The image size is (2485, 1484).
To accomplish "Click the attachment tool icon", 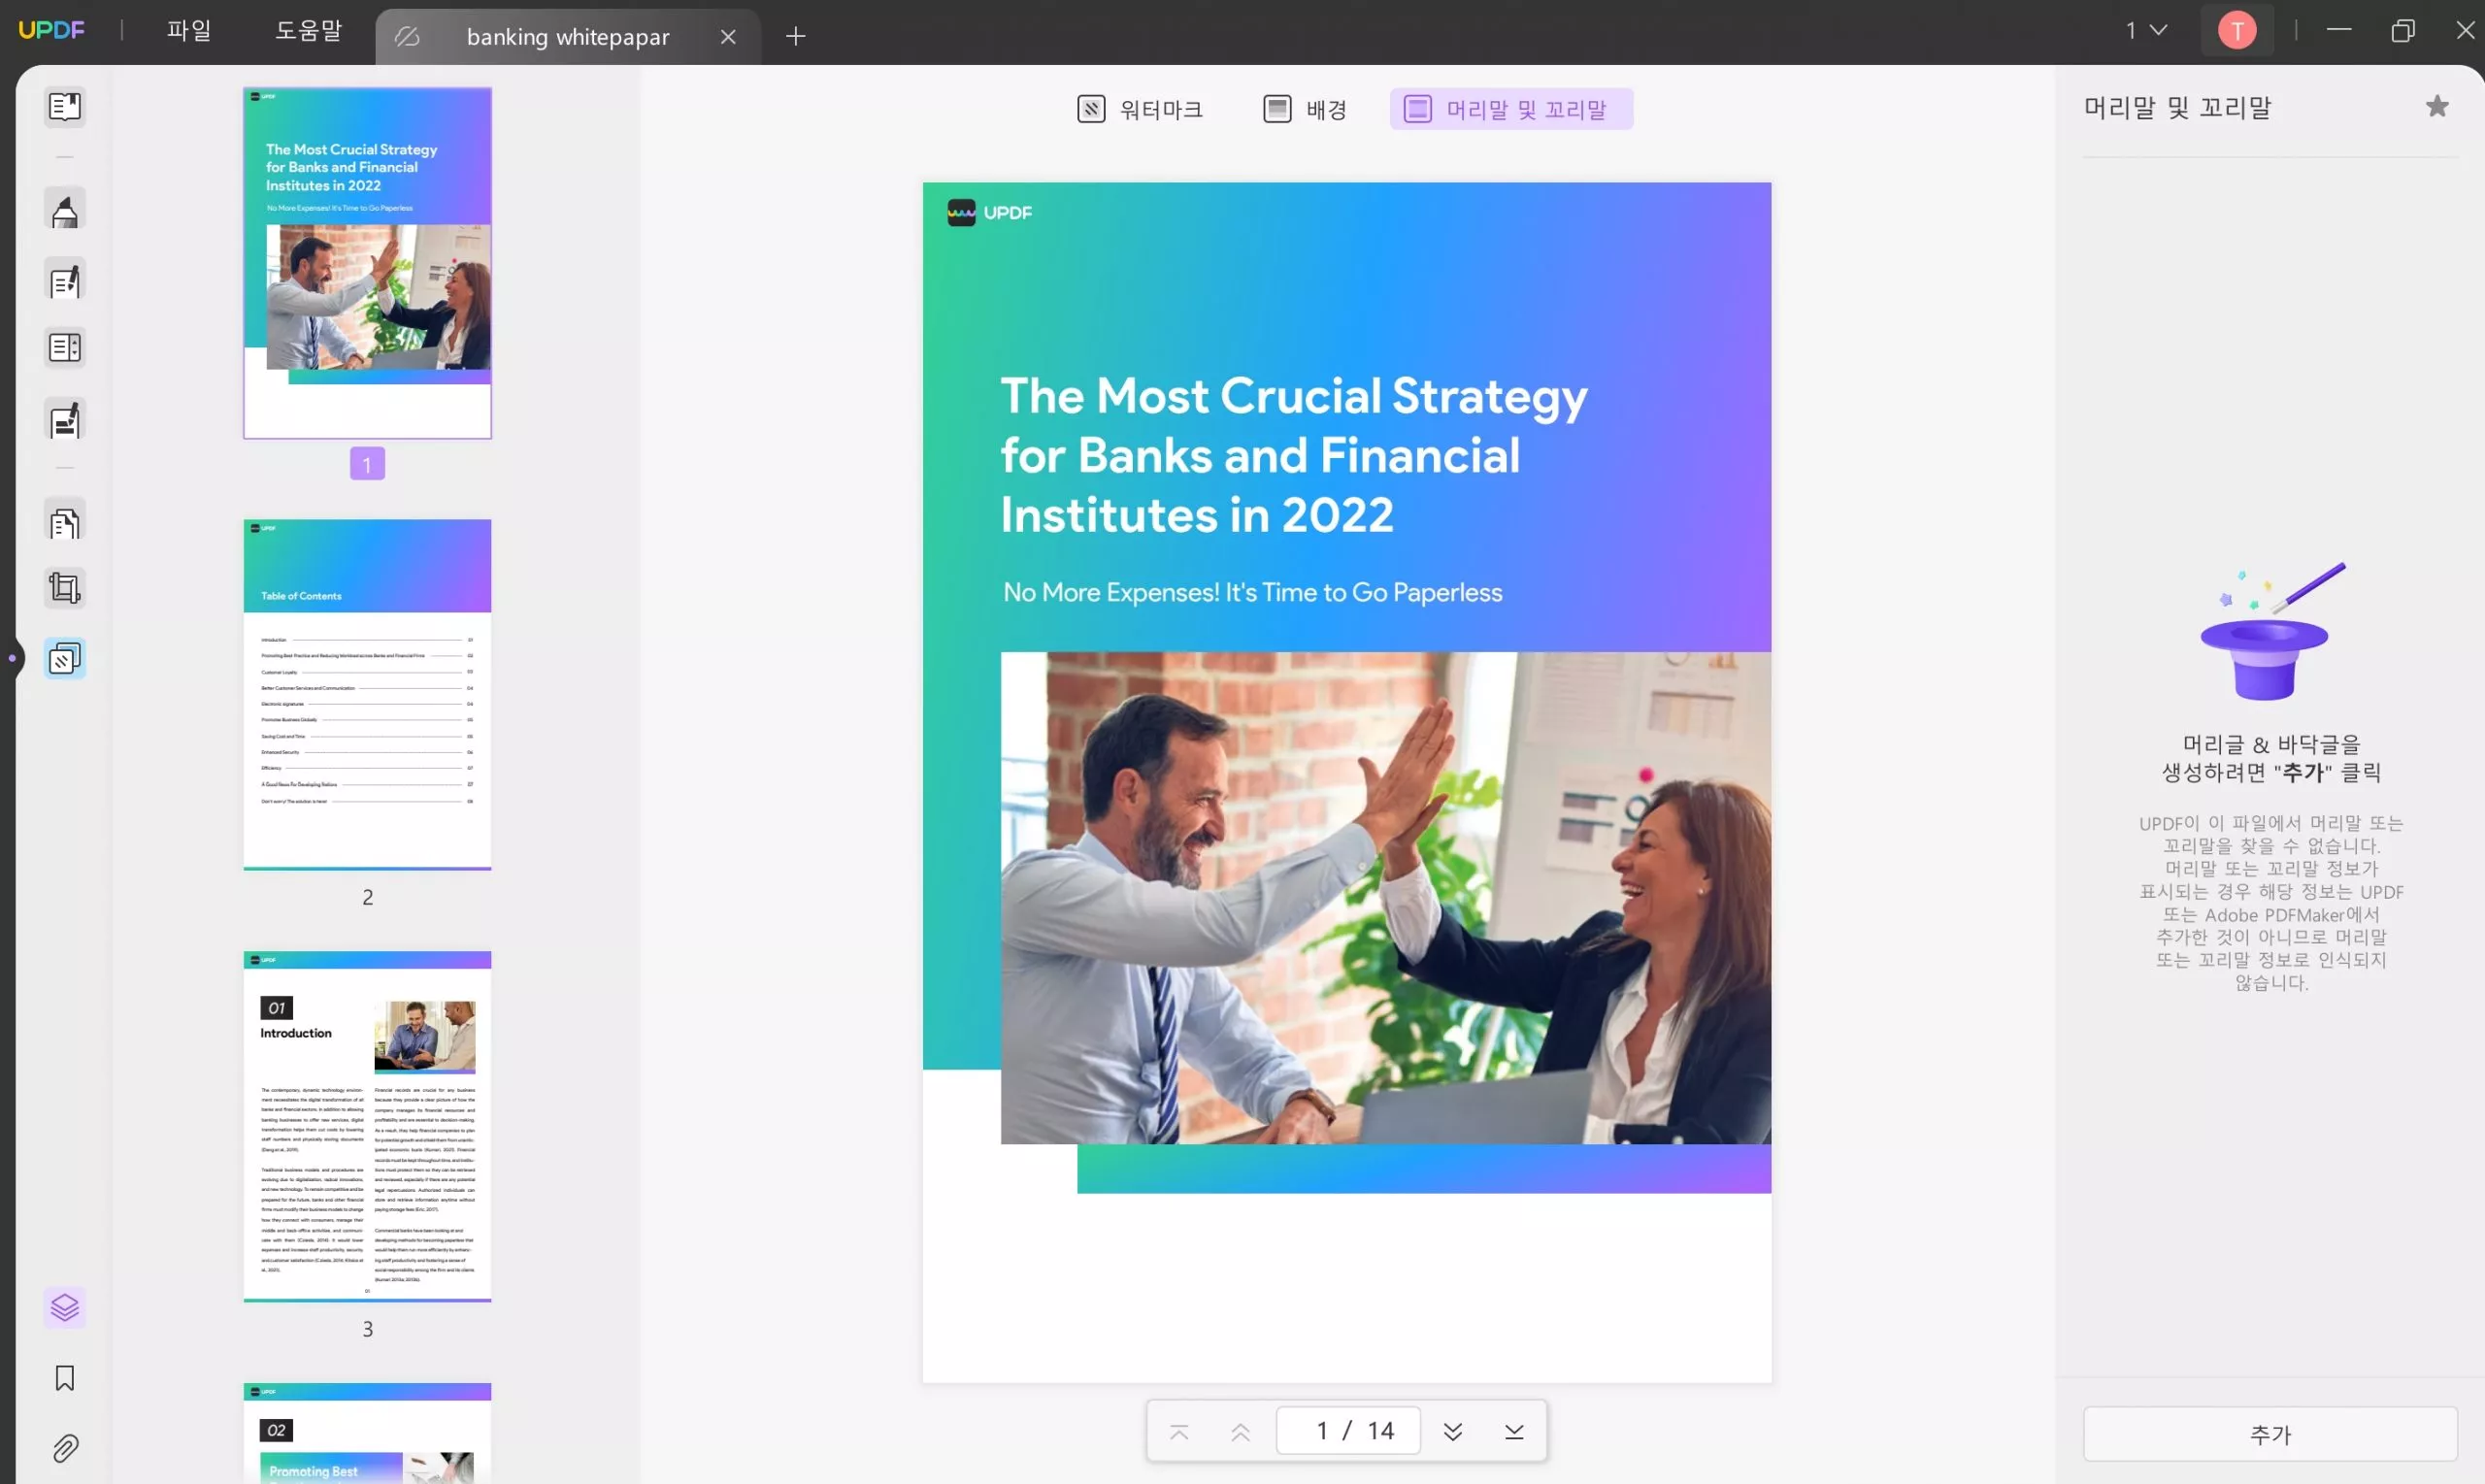I will click(62, 1449).
